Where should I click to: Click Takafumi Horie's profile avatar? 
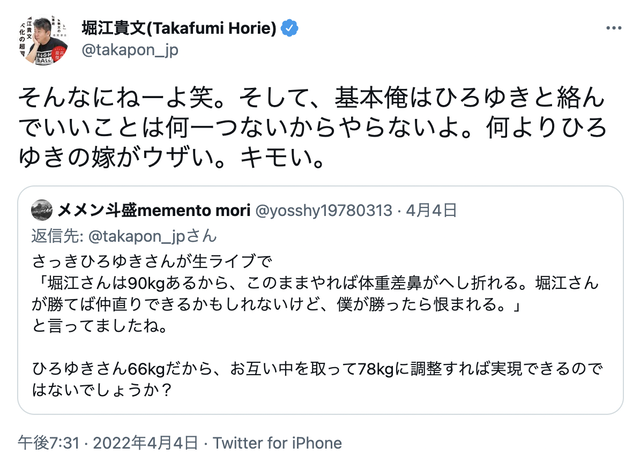tap(42, 40)
